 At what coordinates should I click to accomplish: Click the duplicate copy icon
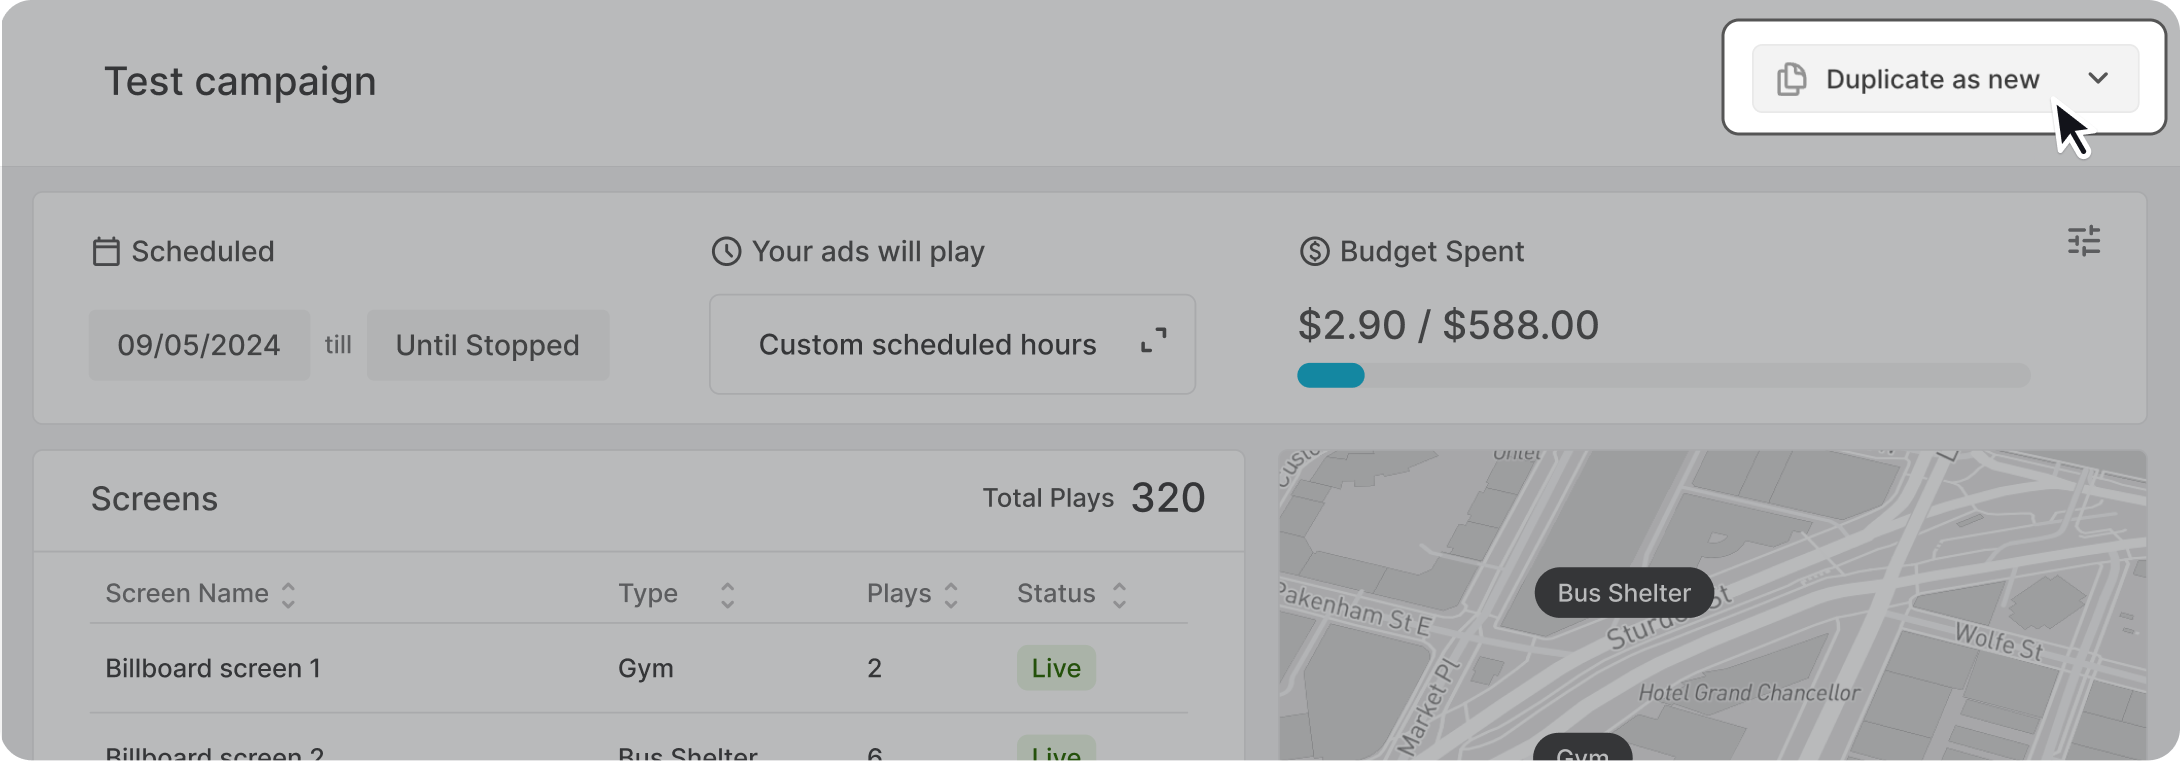1791,79
